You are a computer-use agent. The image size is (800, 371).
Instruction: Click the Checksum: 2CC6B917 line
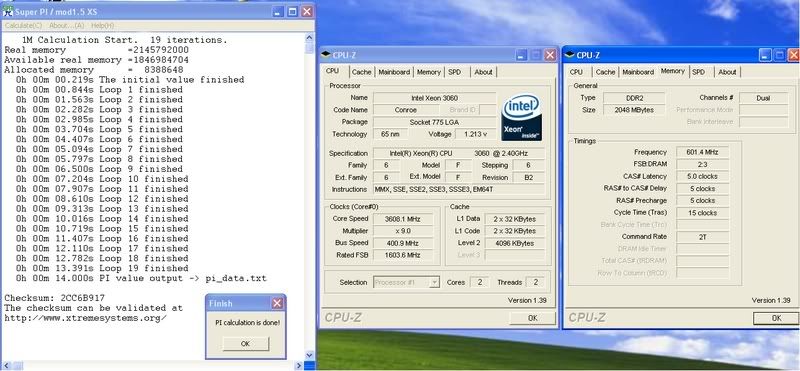(x=55, y=298)
